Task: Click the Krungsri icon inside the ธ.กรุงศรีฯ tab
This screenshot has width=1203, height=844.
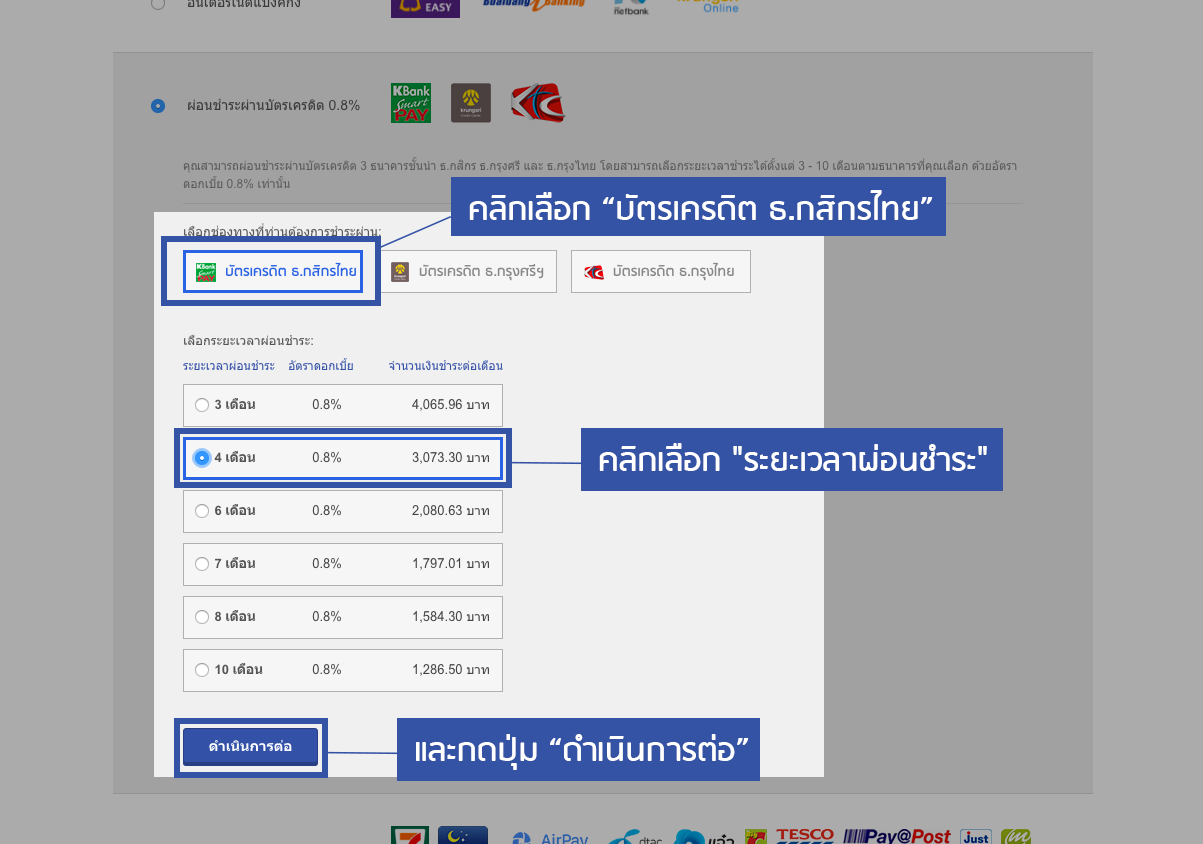Action: click(400, 272)
